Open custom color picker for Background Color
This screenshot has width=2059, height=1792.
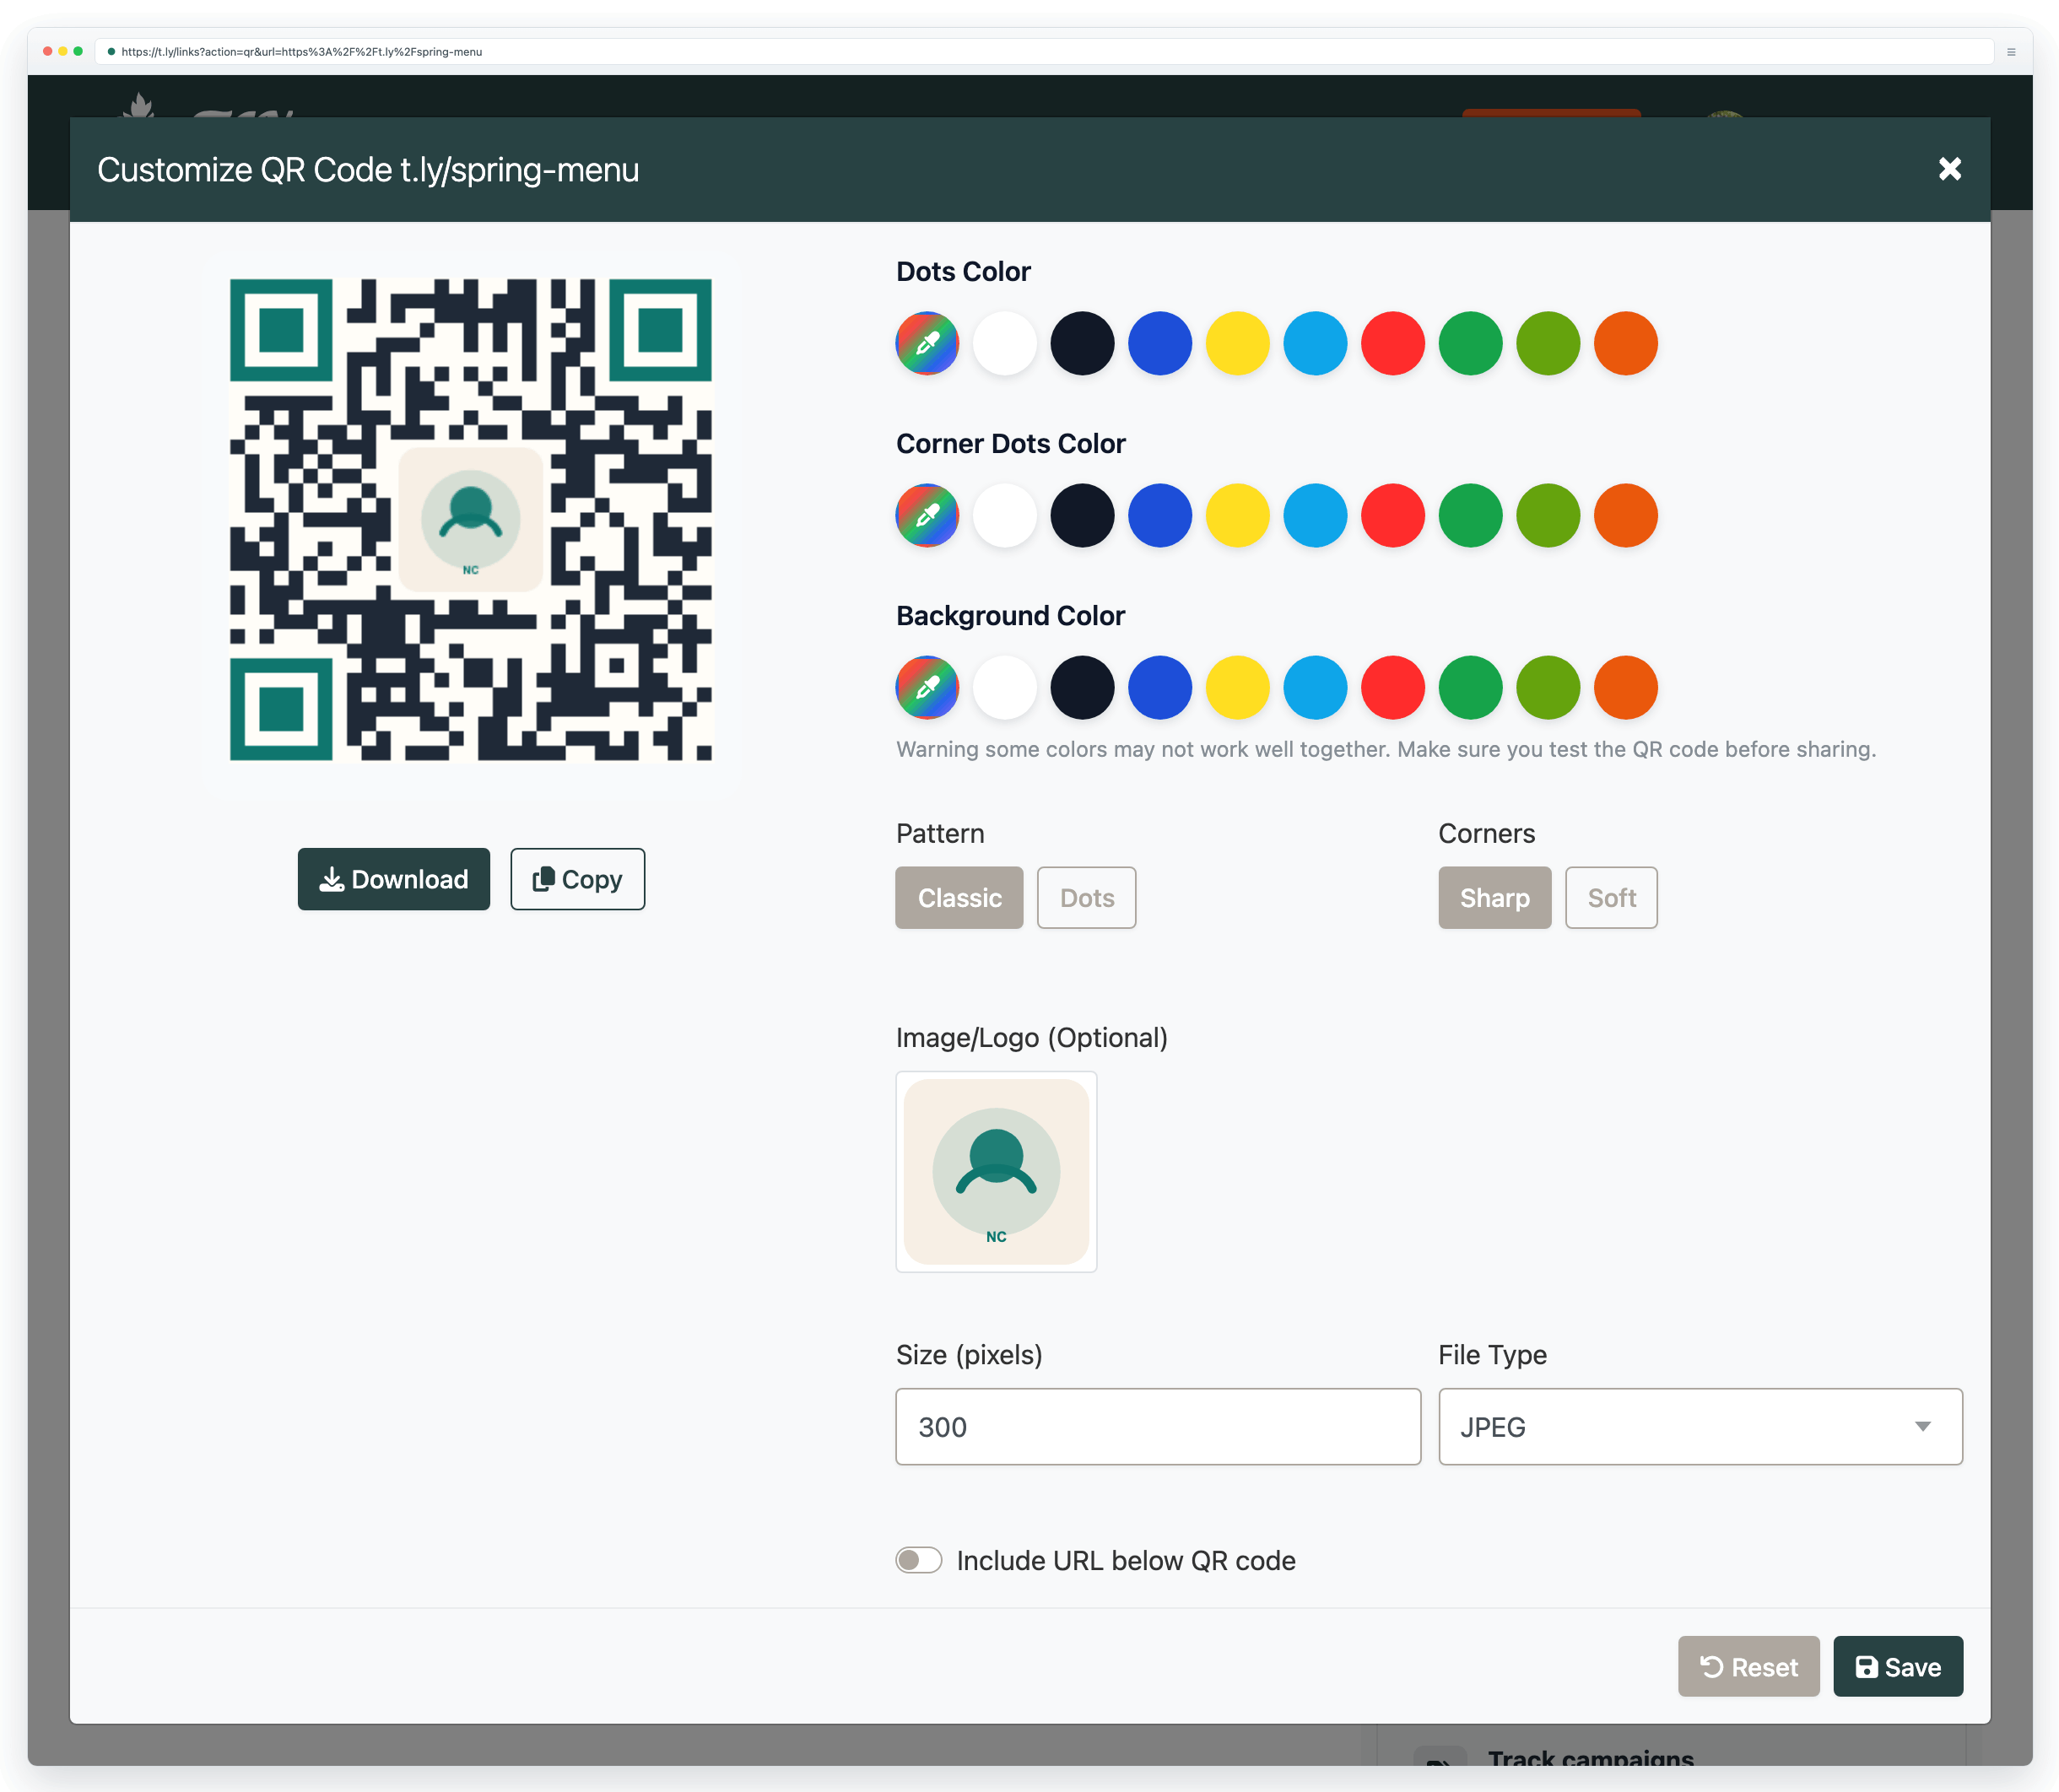coord(927,687)
